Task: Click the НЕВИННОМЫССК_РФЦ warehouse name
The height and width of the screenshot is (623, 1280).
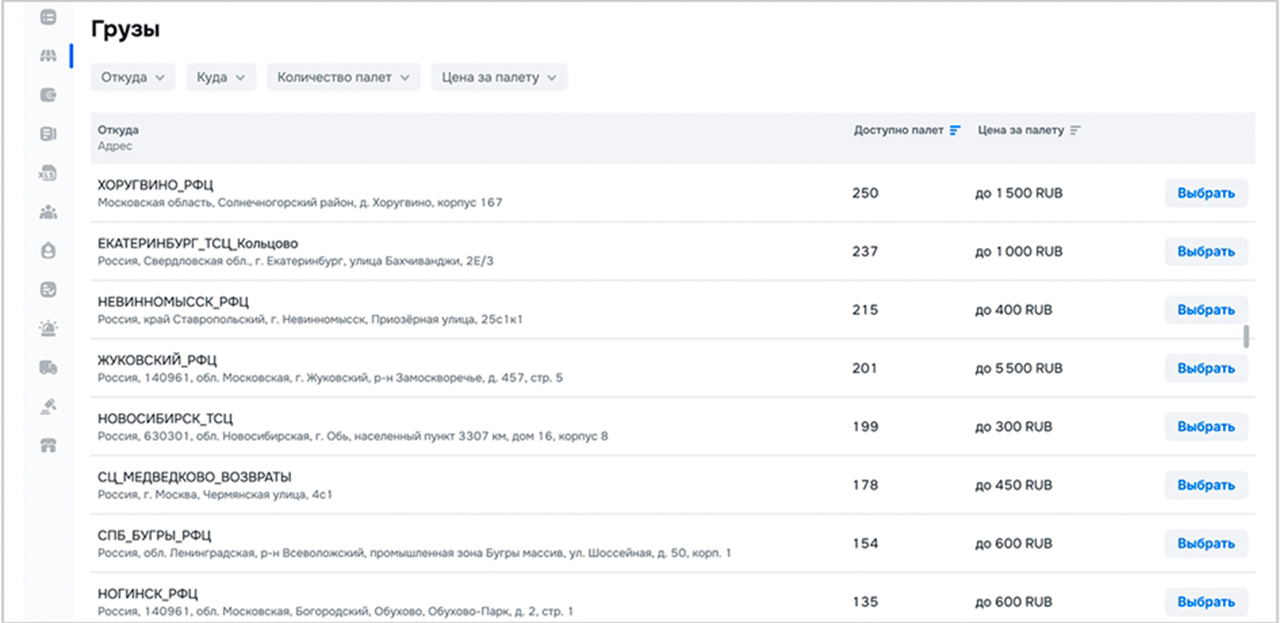Action: [x=173, y=302]
